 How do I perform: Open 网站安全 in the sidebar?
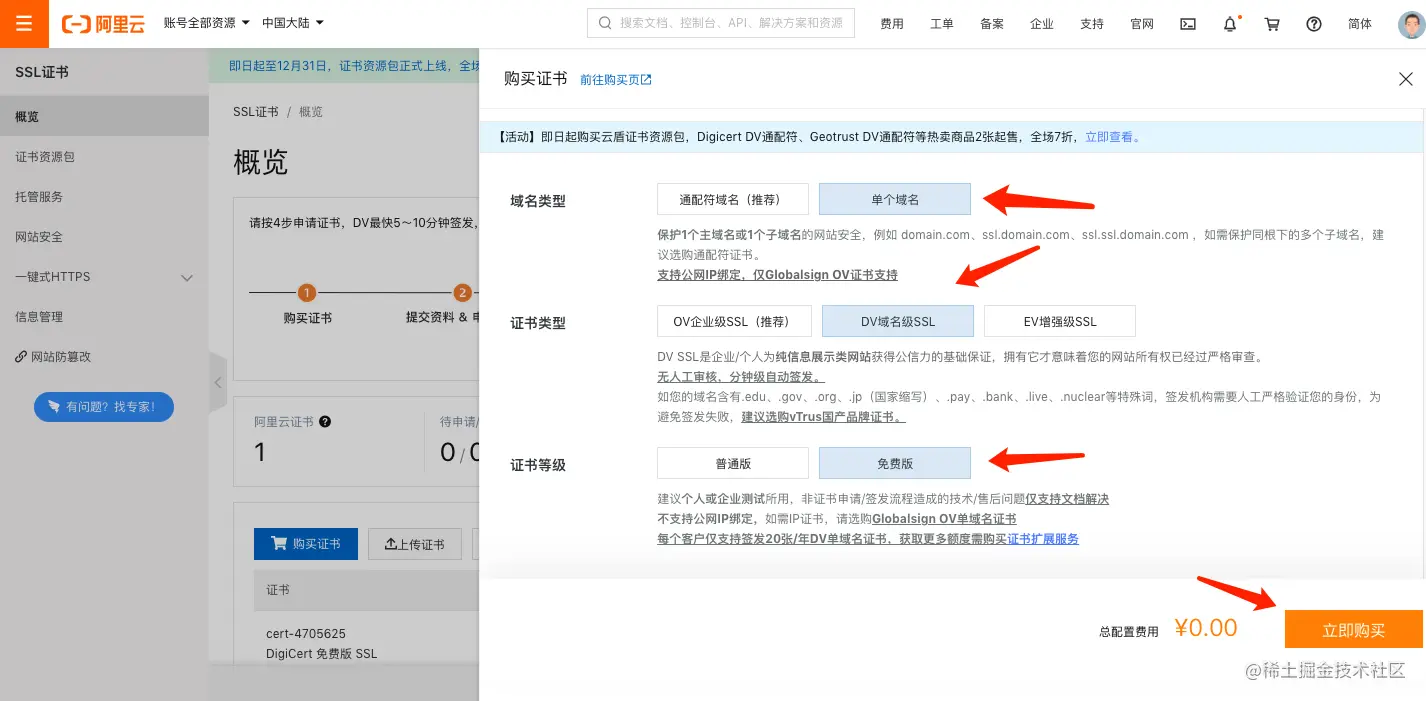(x=104, y=237)
